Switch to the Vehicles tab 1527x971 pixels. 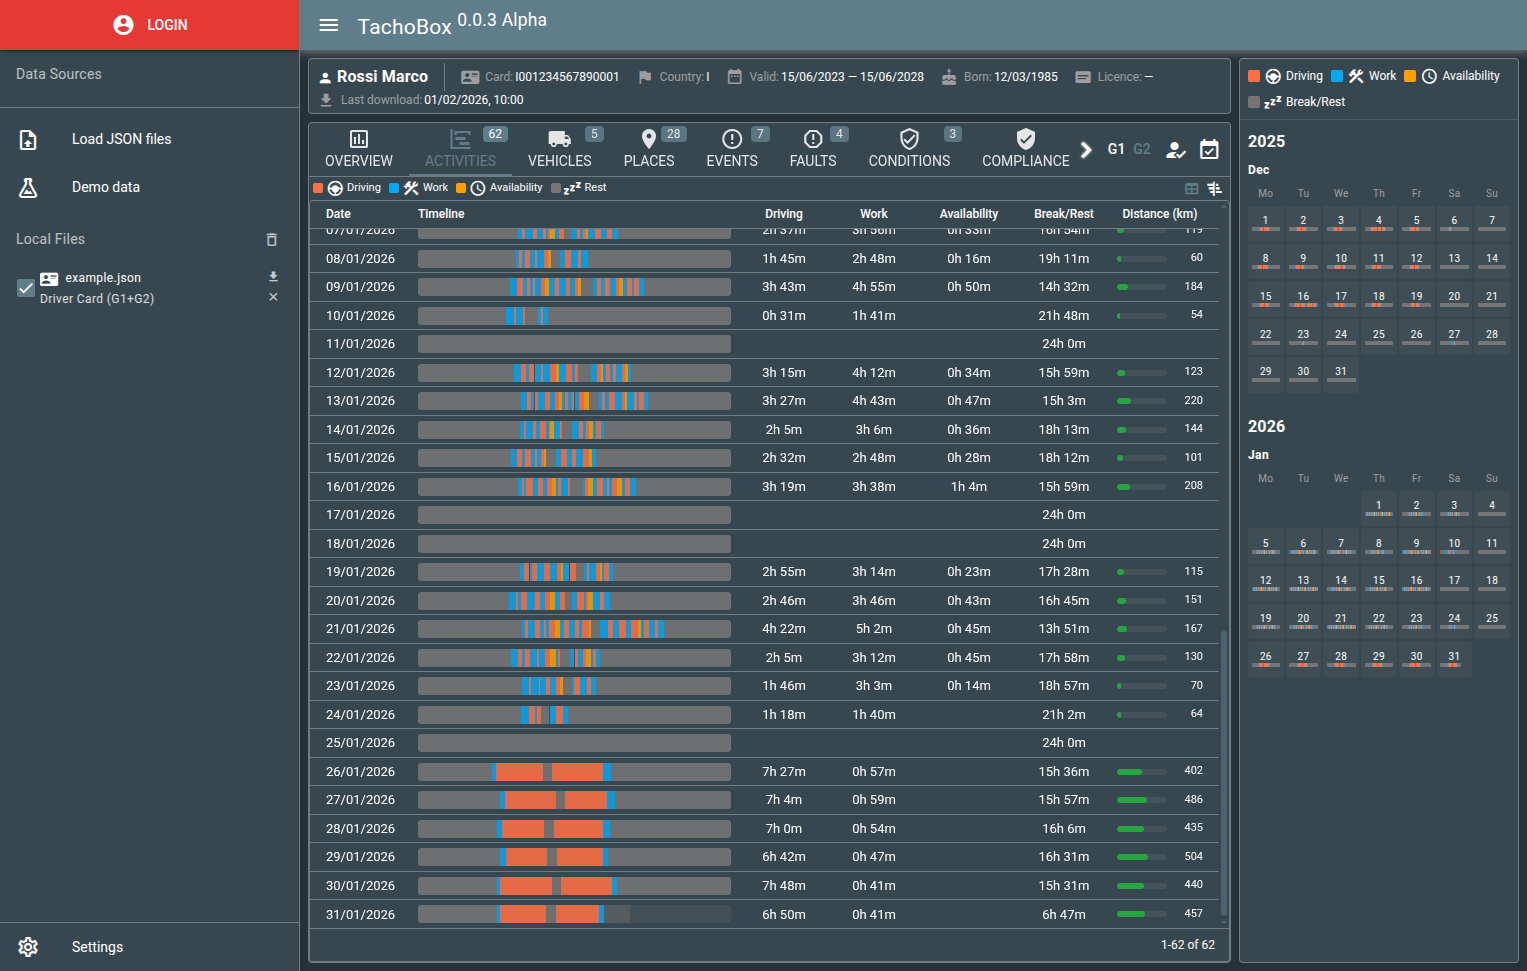point(559,149)
